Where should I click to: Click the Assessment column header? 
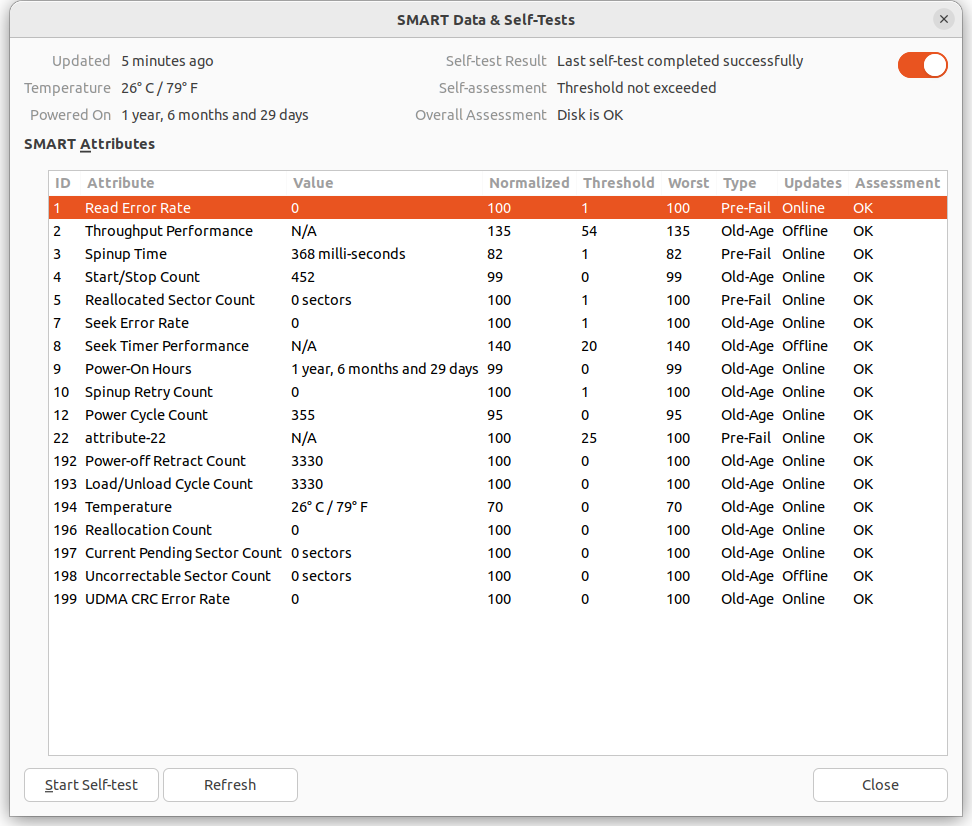[x=897, y=183]
